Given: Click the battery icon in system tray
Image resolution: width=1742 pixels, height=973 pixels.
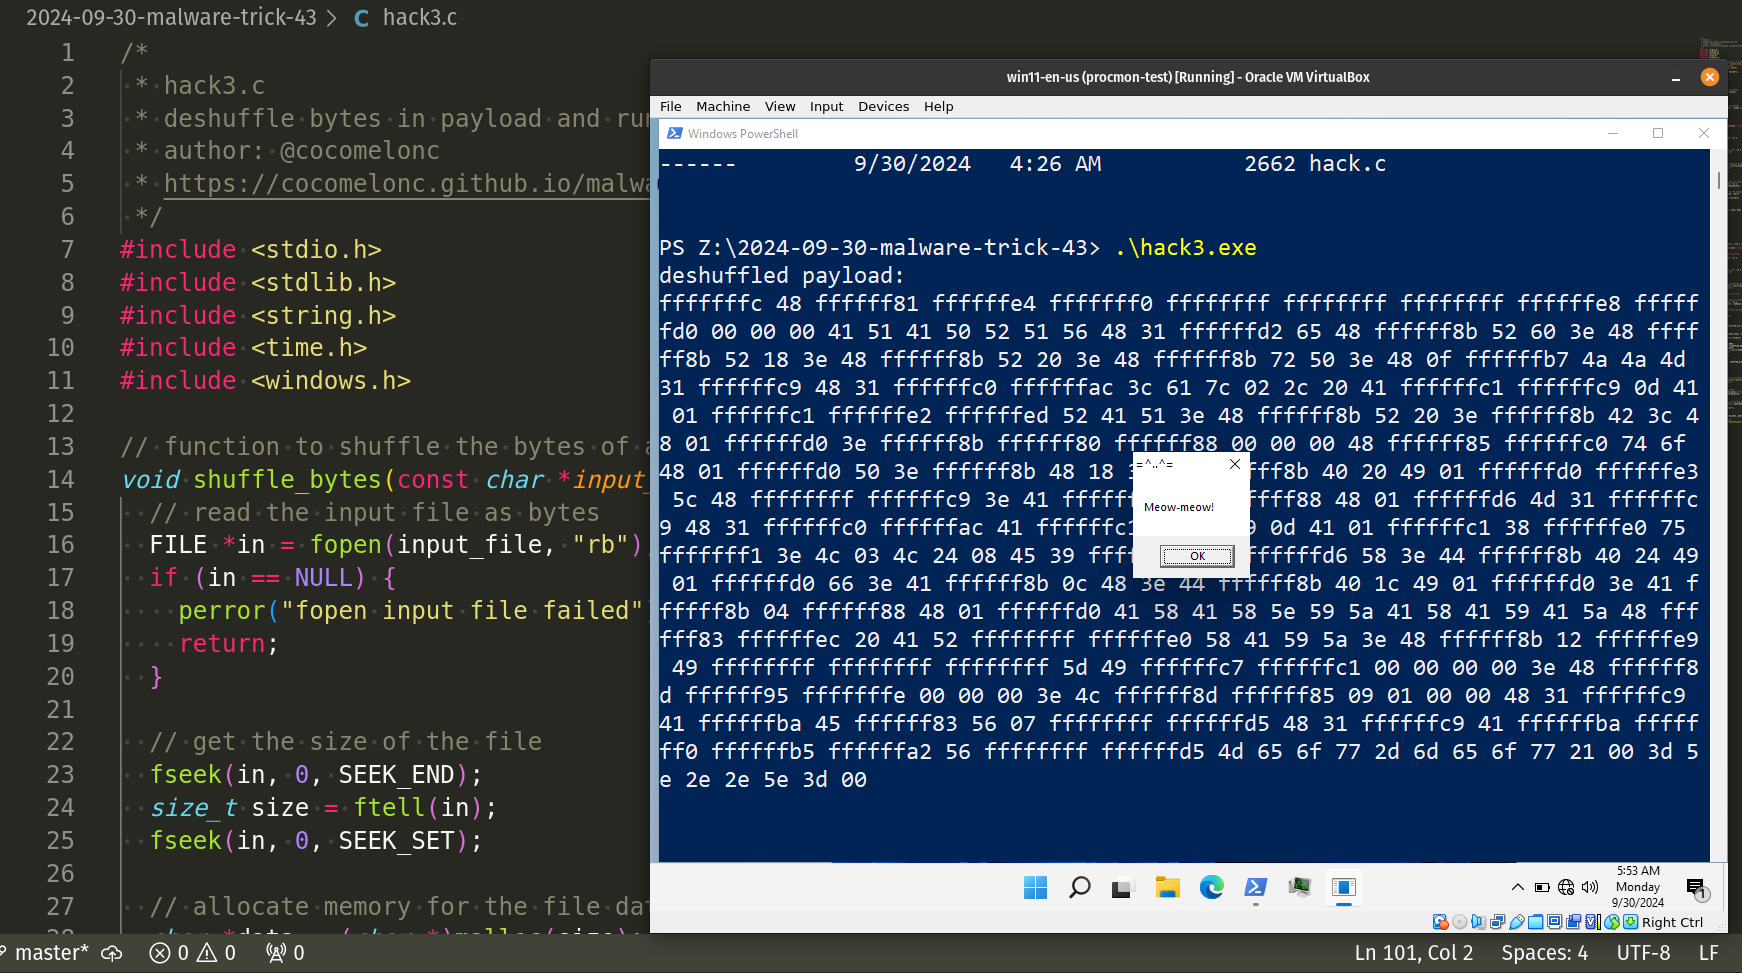Looking at the screenshot, I should coord(1542,887).
